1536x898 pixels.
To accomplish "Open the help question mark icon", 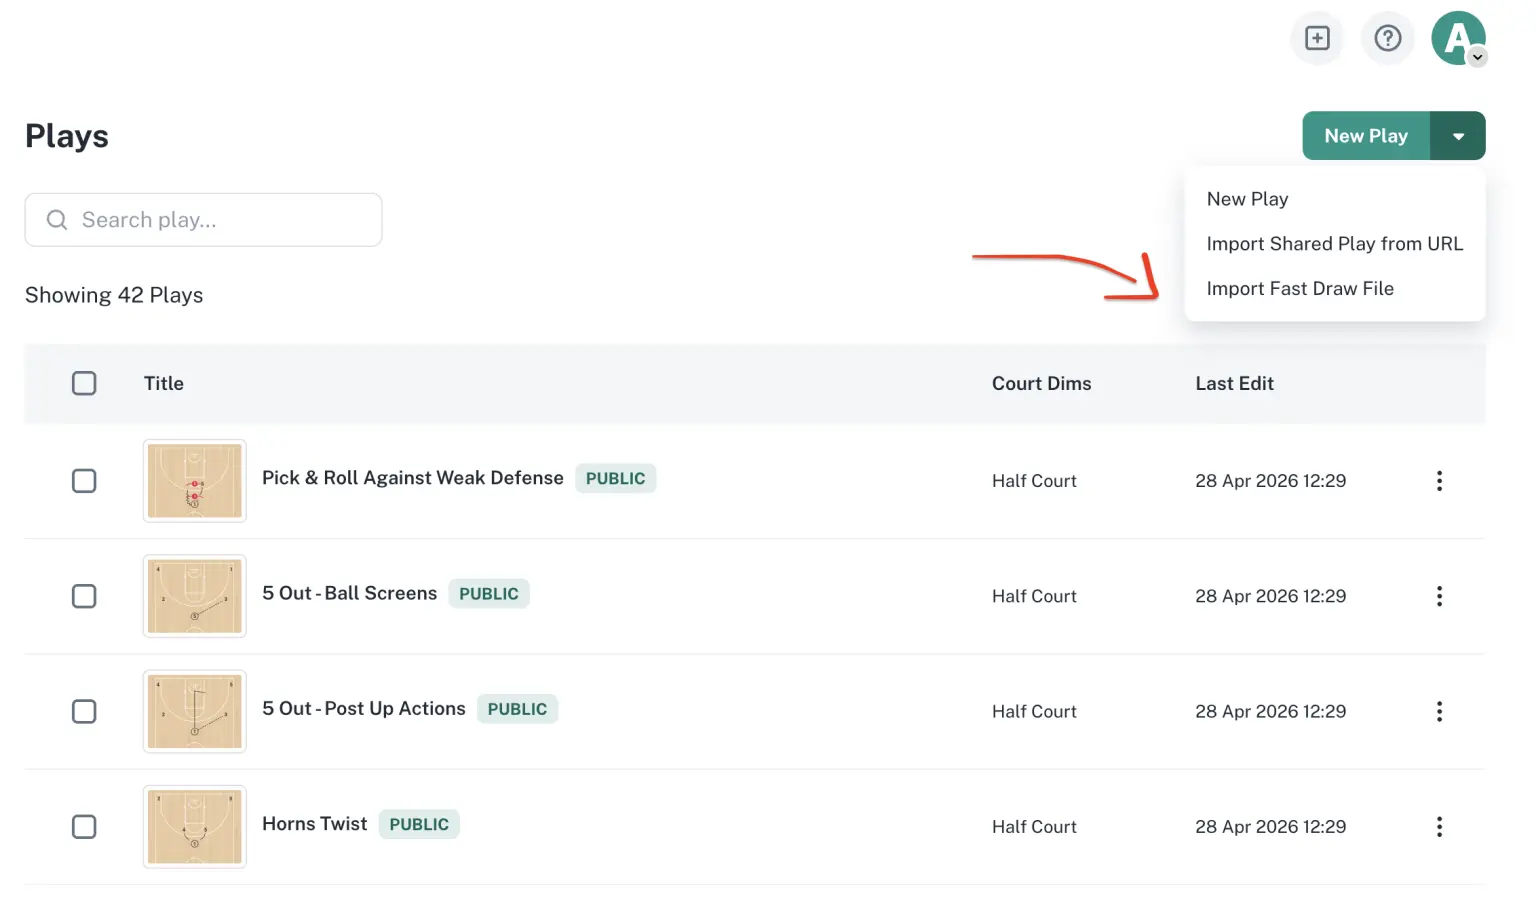I will pyautogui.click(x=1387, y=38).
